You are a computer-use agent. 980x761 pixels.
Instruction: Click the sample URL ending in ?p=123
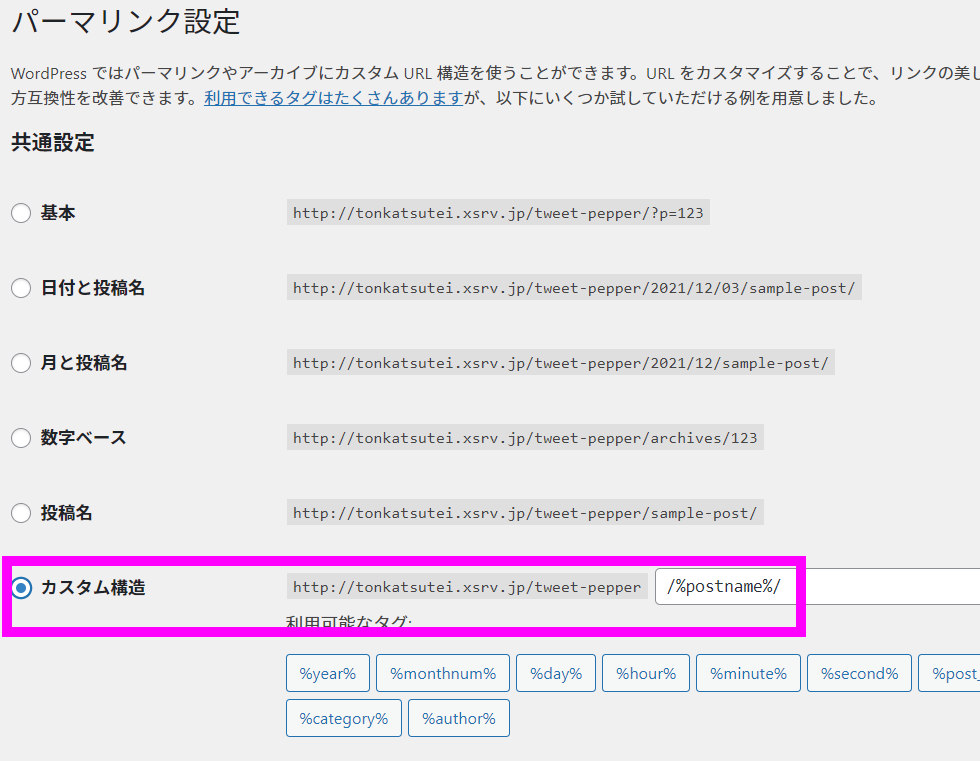(x=498, y=213)
